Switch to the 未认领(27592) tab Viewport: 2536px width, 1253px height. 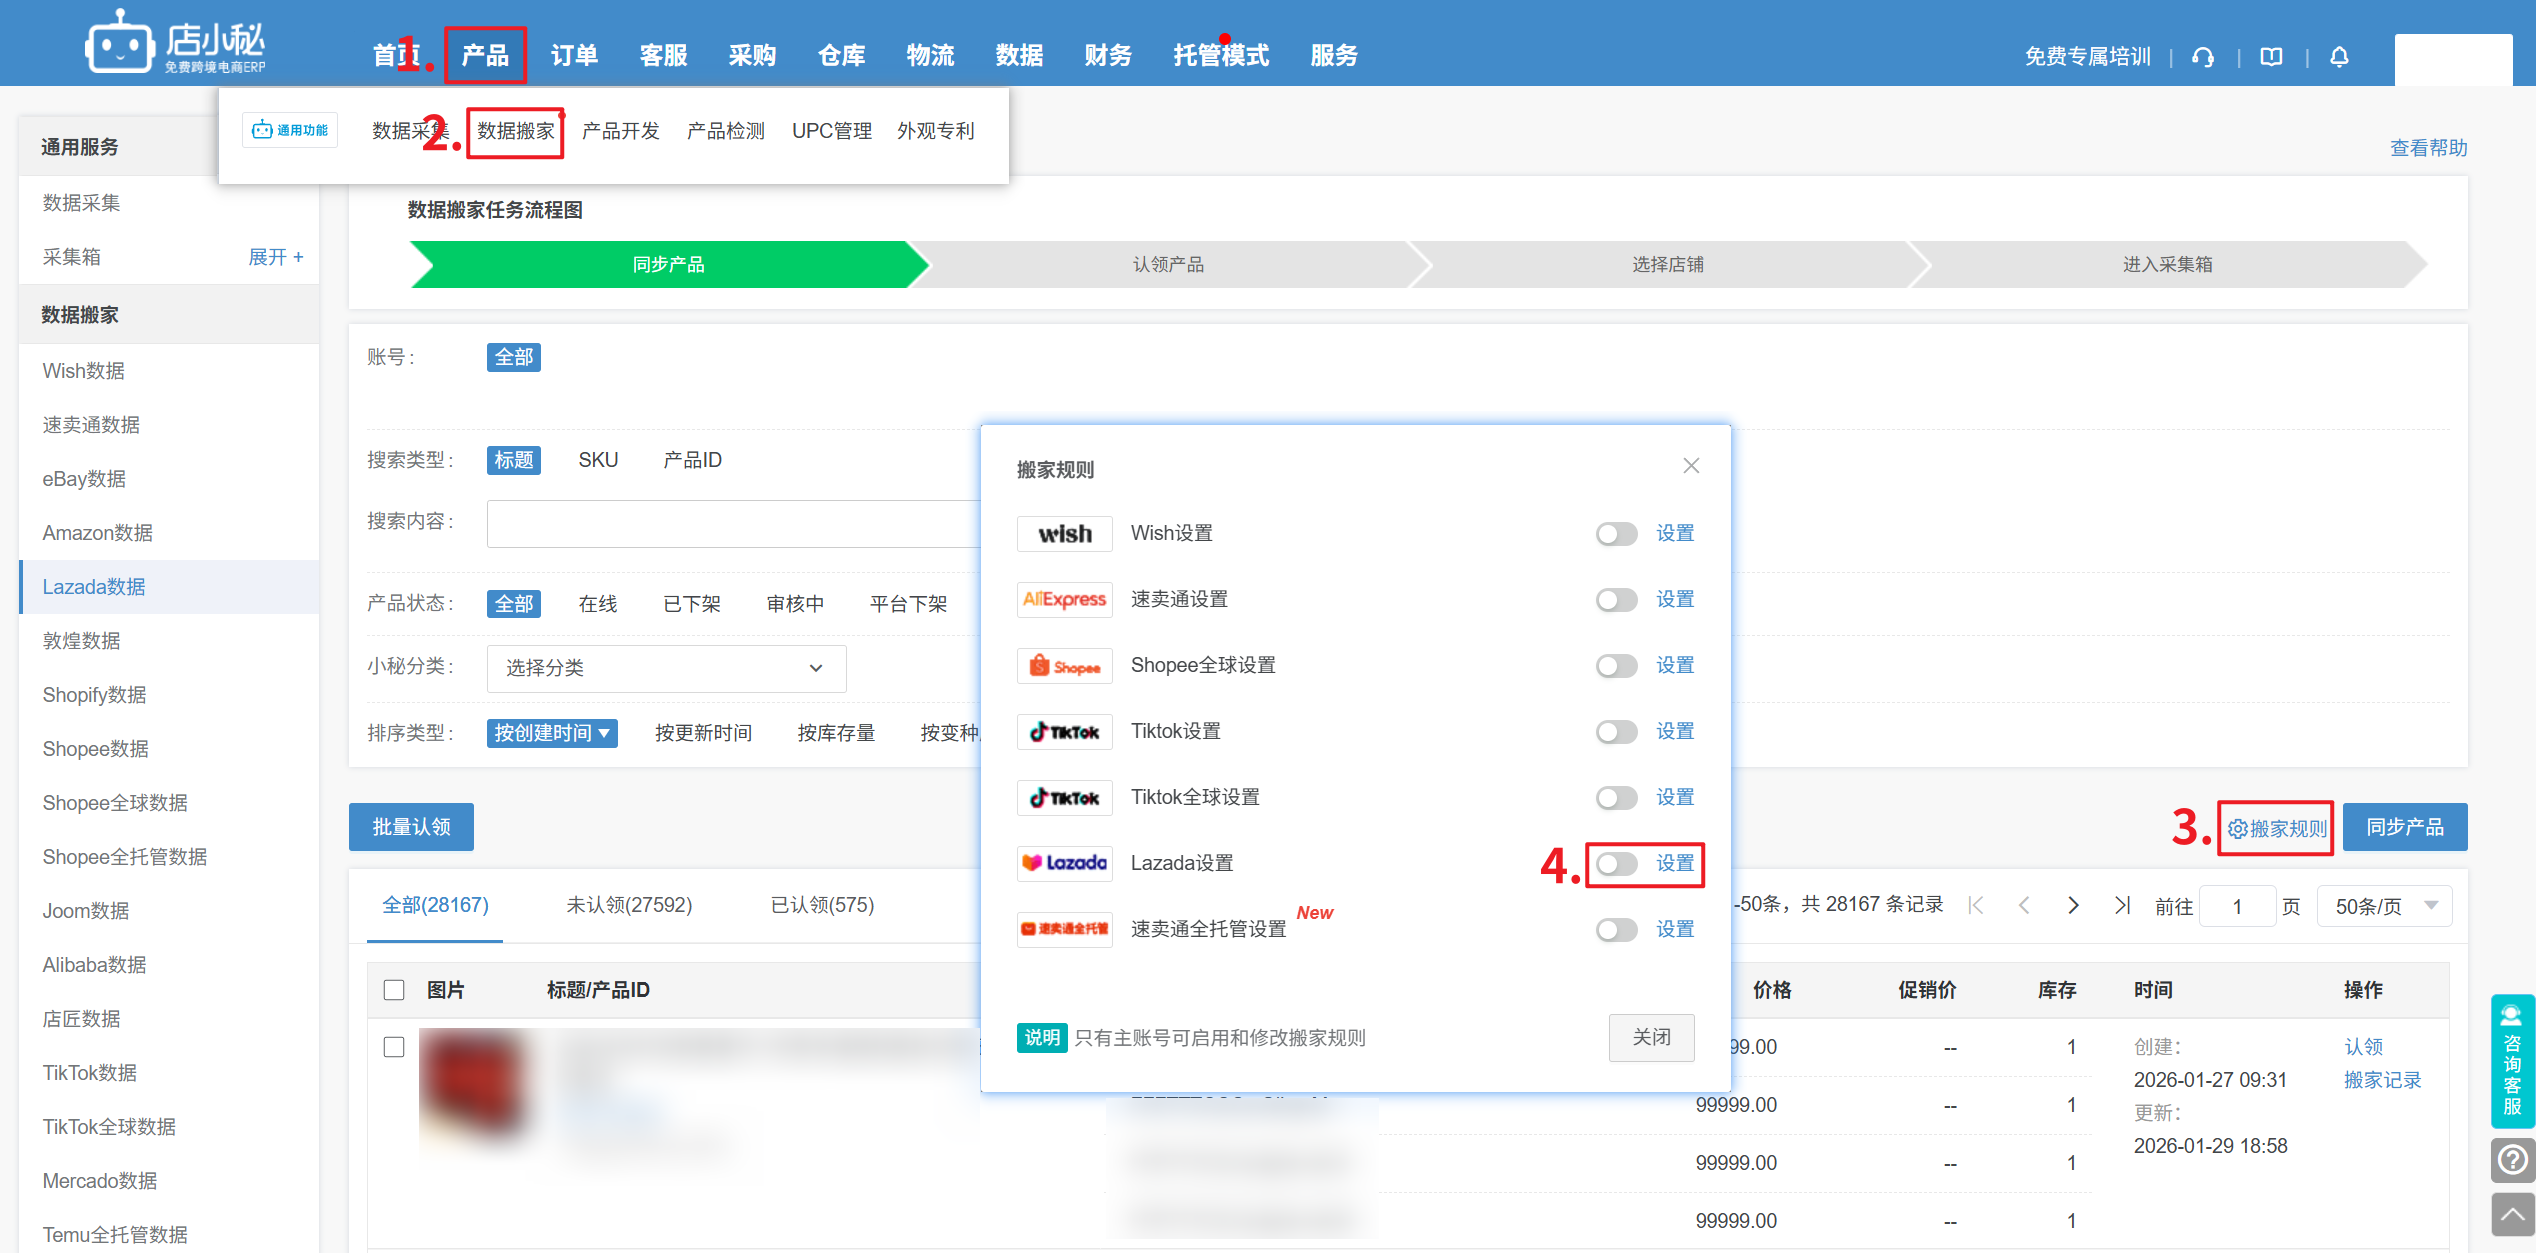click(629, 905)
